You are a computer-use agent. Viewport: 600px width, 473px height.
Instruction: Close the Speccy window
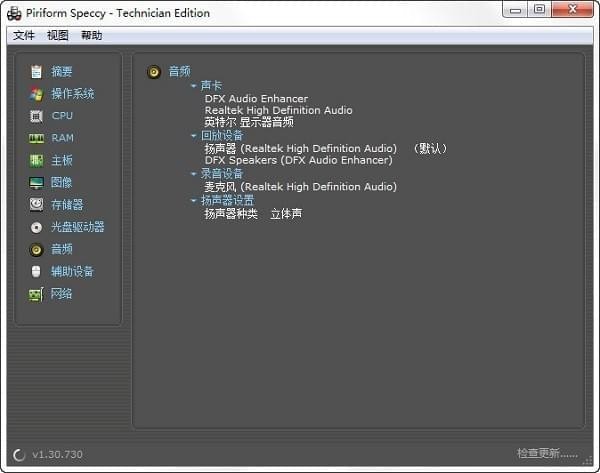(x=572, y=9)
